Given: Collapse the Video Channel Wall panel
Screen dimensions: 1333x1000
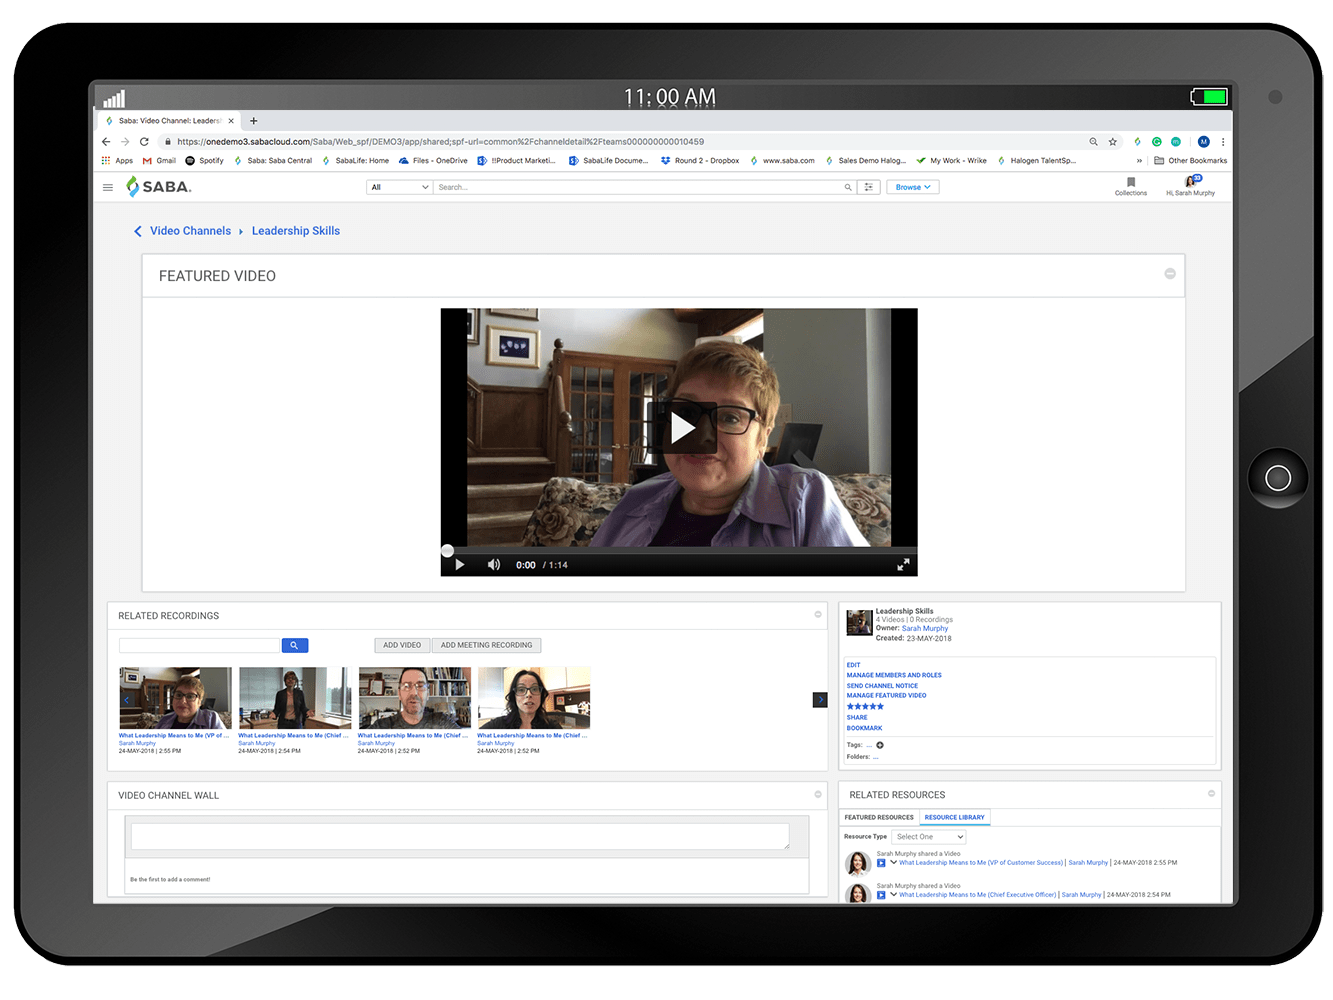Looking at the screenshot, I should 818,794.
